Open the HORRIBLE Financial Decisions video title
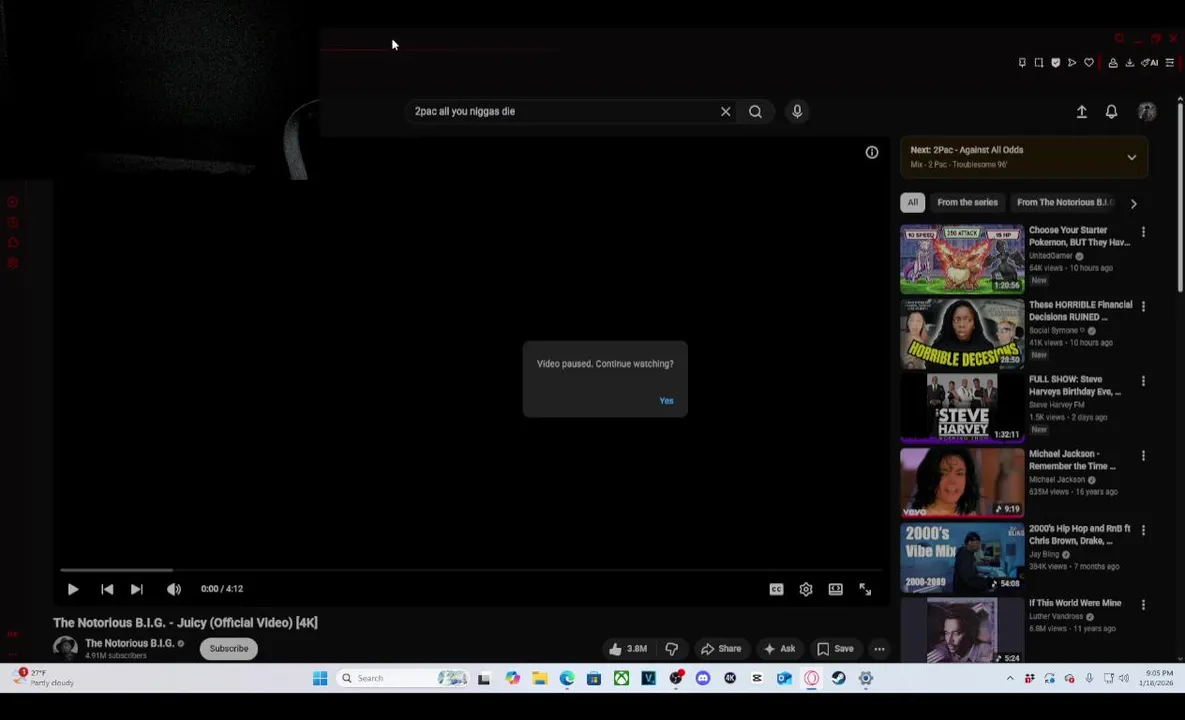This screenshot has width=1185, height=720. coord(1081,311)
